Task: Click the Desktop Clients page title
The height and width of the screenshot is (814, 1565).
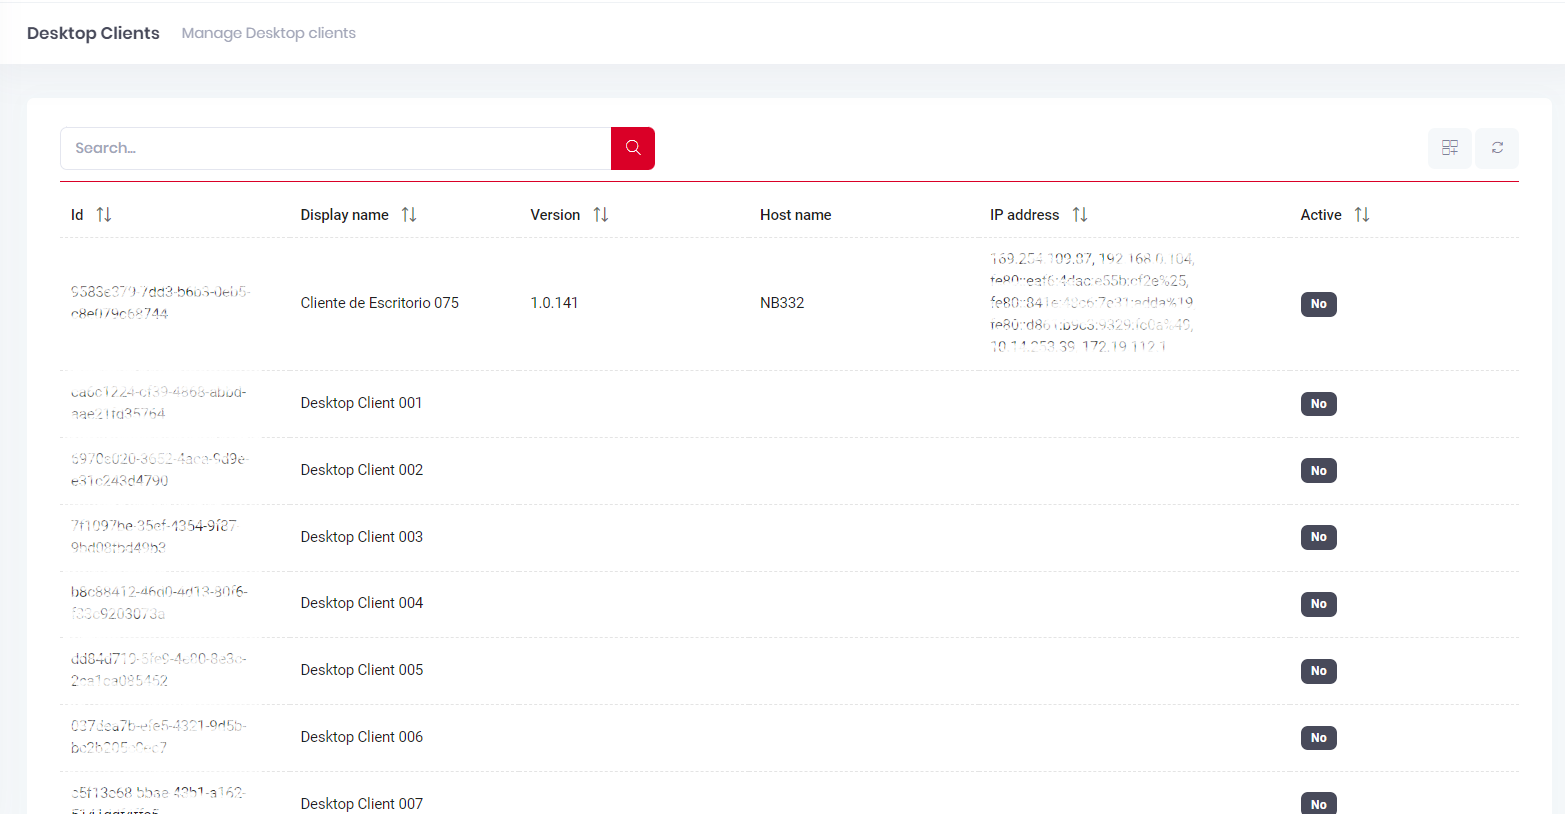Action: pyautogui.click(x=93, y=33)
